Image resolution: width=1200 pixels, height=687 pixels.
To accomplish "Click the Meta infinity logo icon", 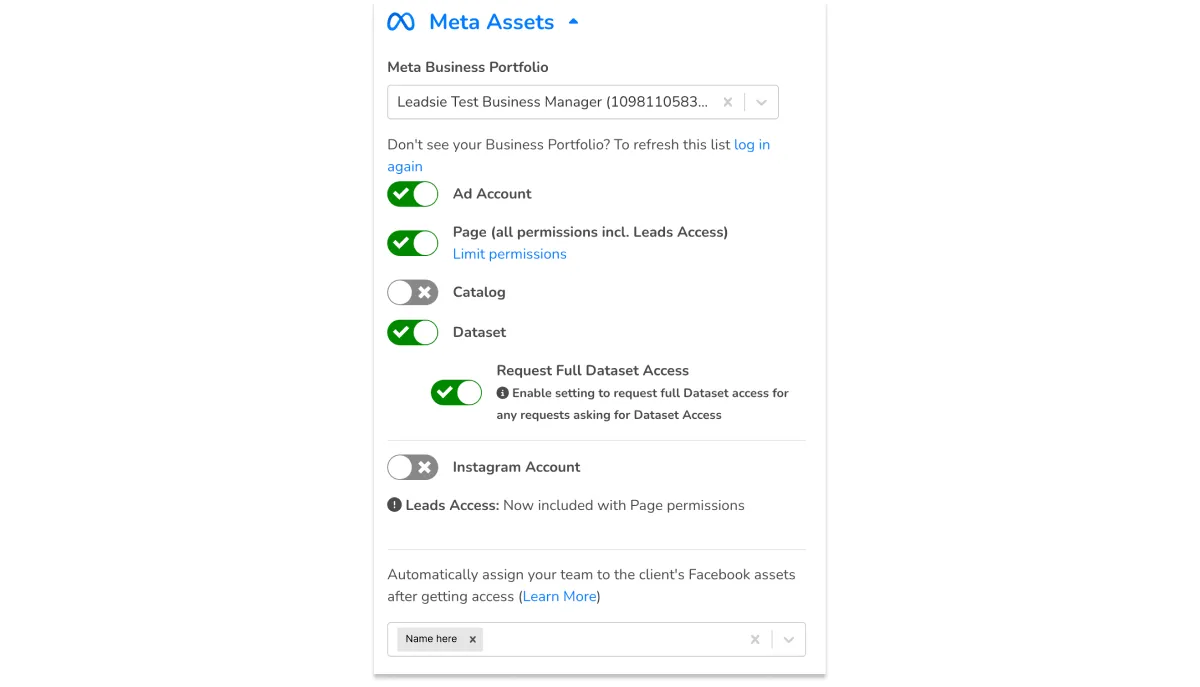I will pos(401,21).
